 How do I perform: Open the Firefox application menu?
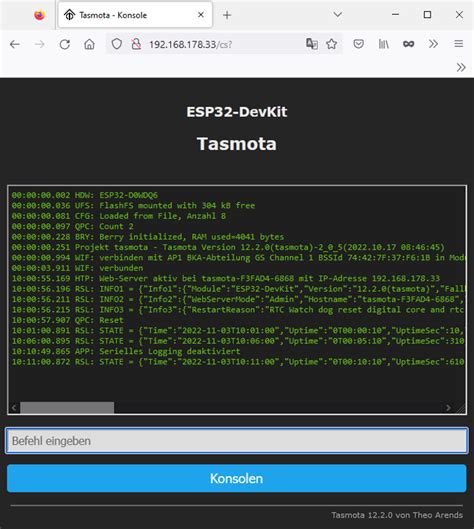point(458,44)
